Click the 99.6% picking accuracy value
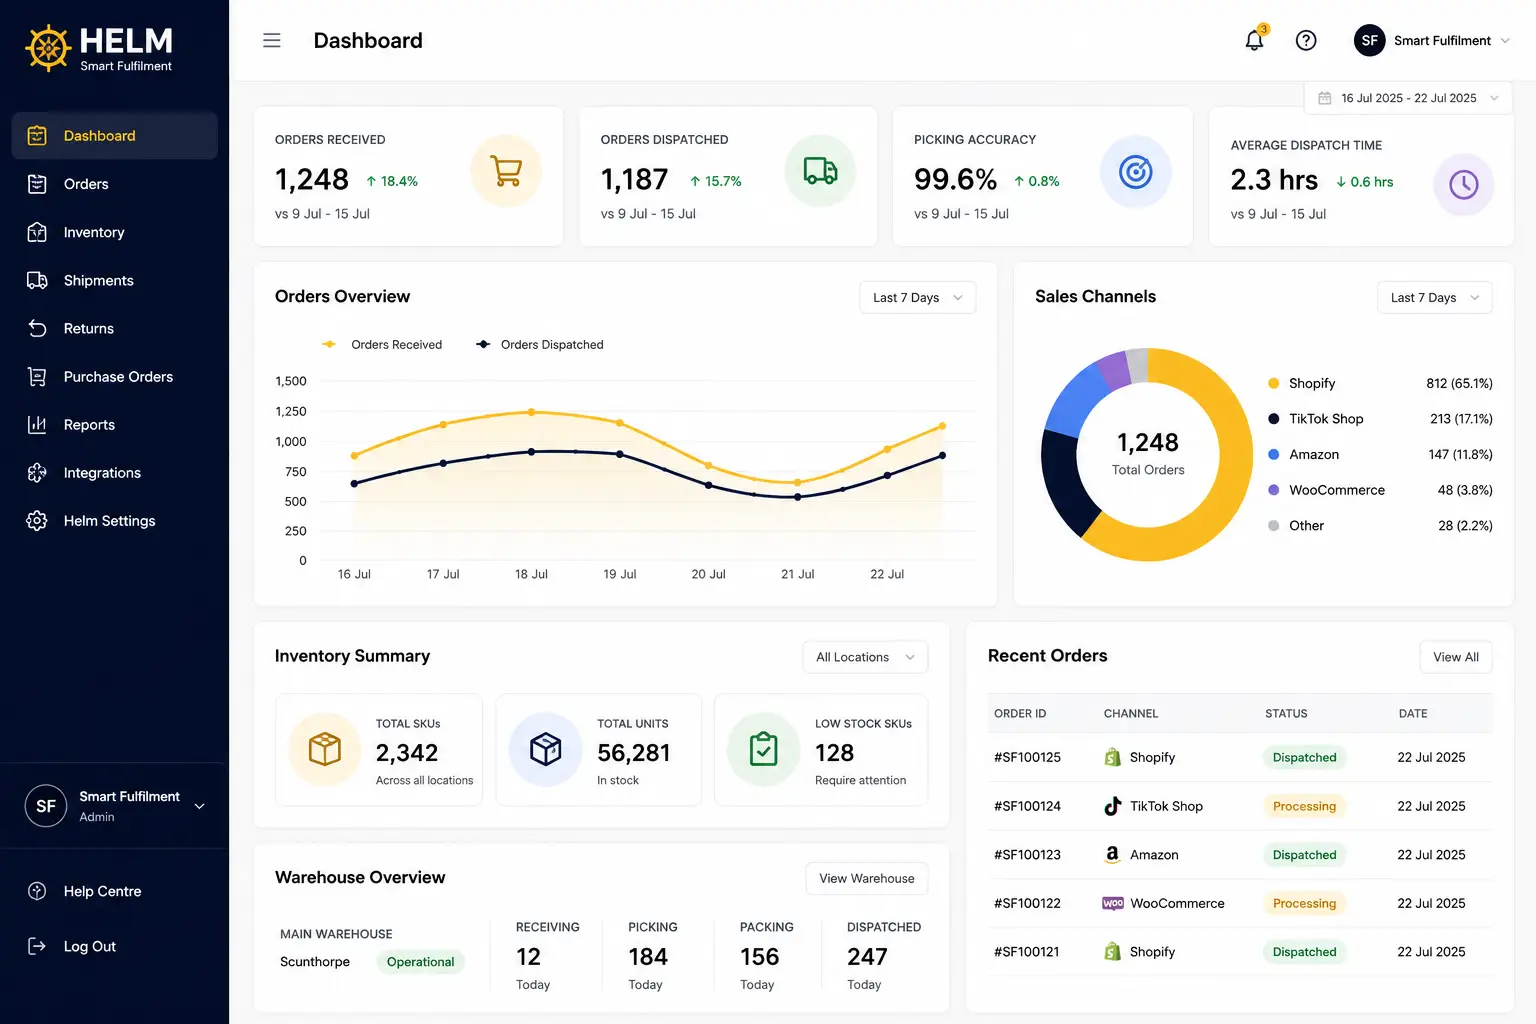 [x=955, y=180]
